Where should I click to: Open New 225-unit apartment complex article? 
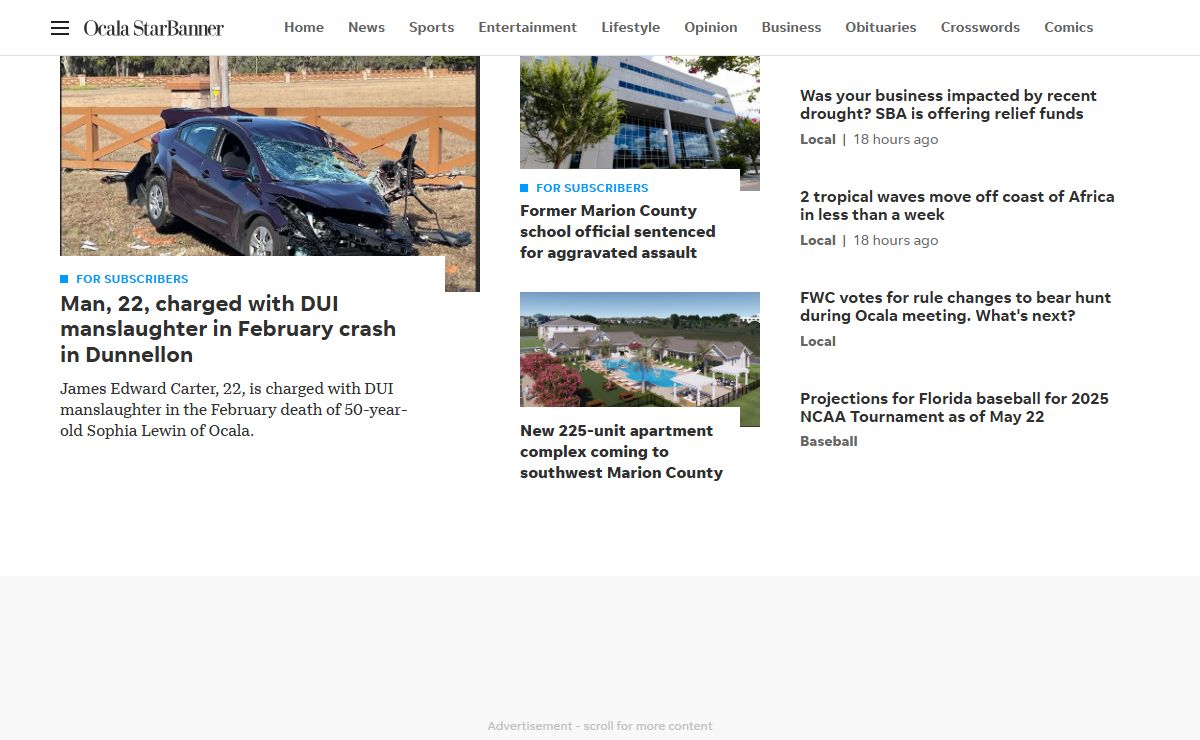coord(621,452)
